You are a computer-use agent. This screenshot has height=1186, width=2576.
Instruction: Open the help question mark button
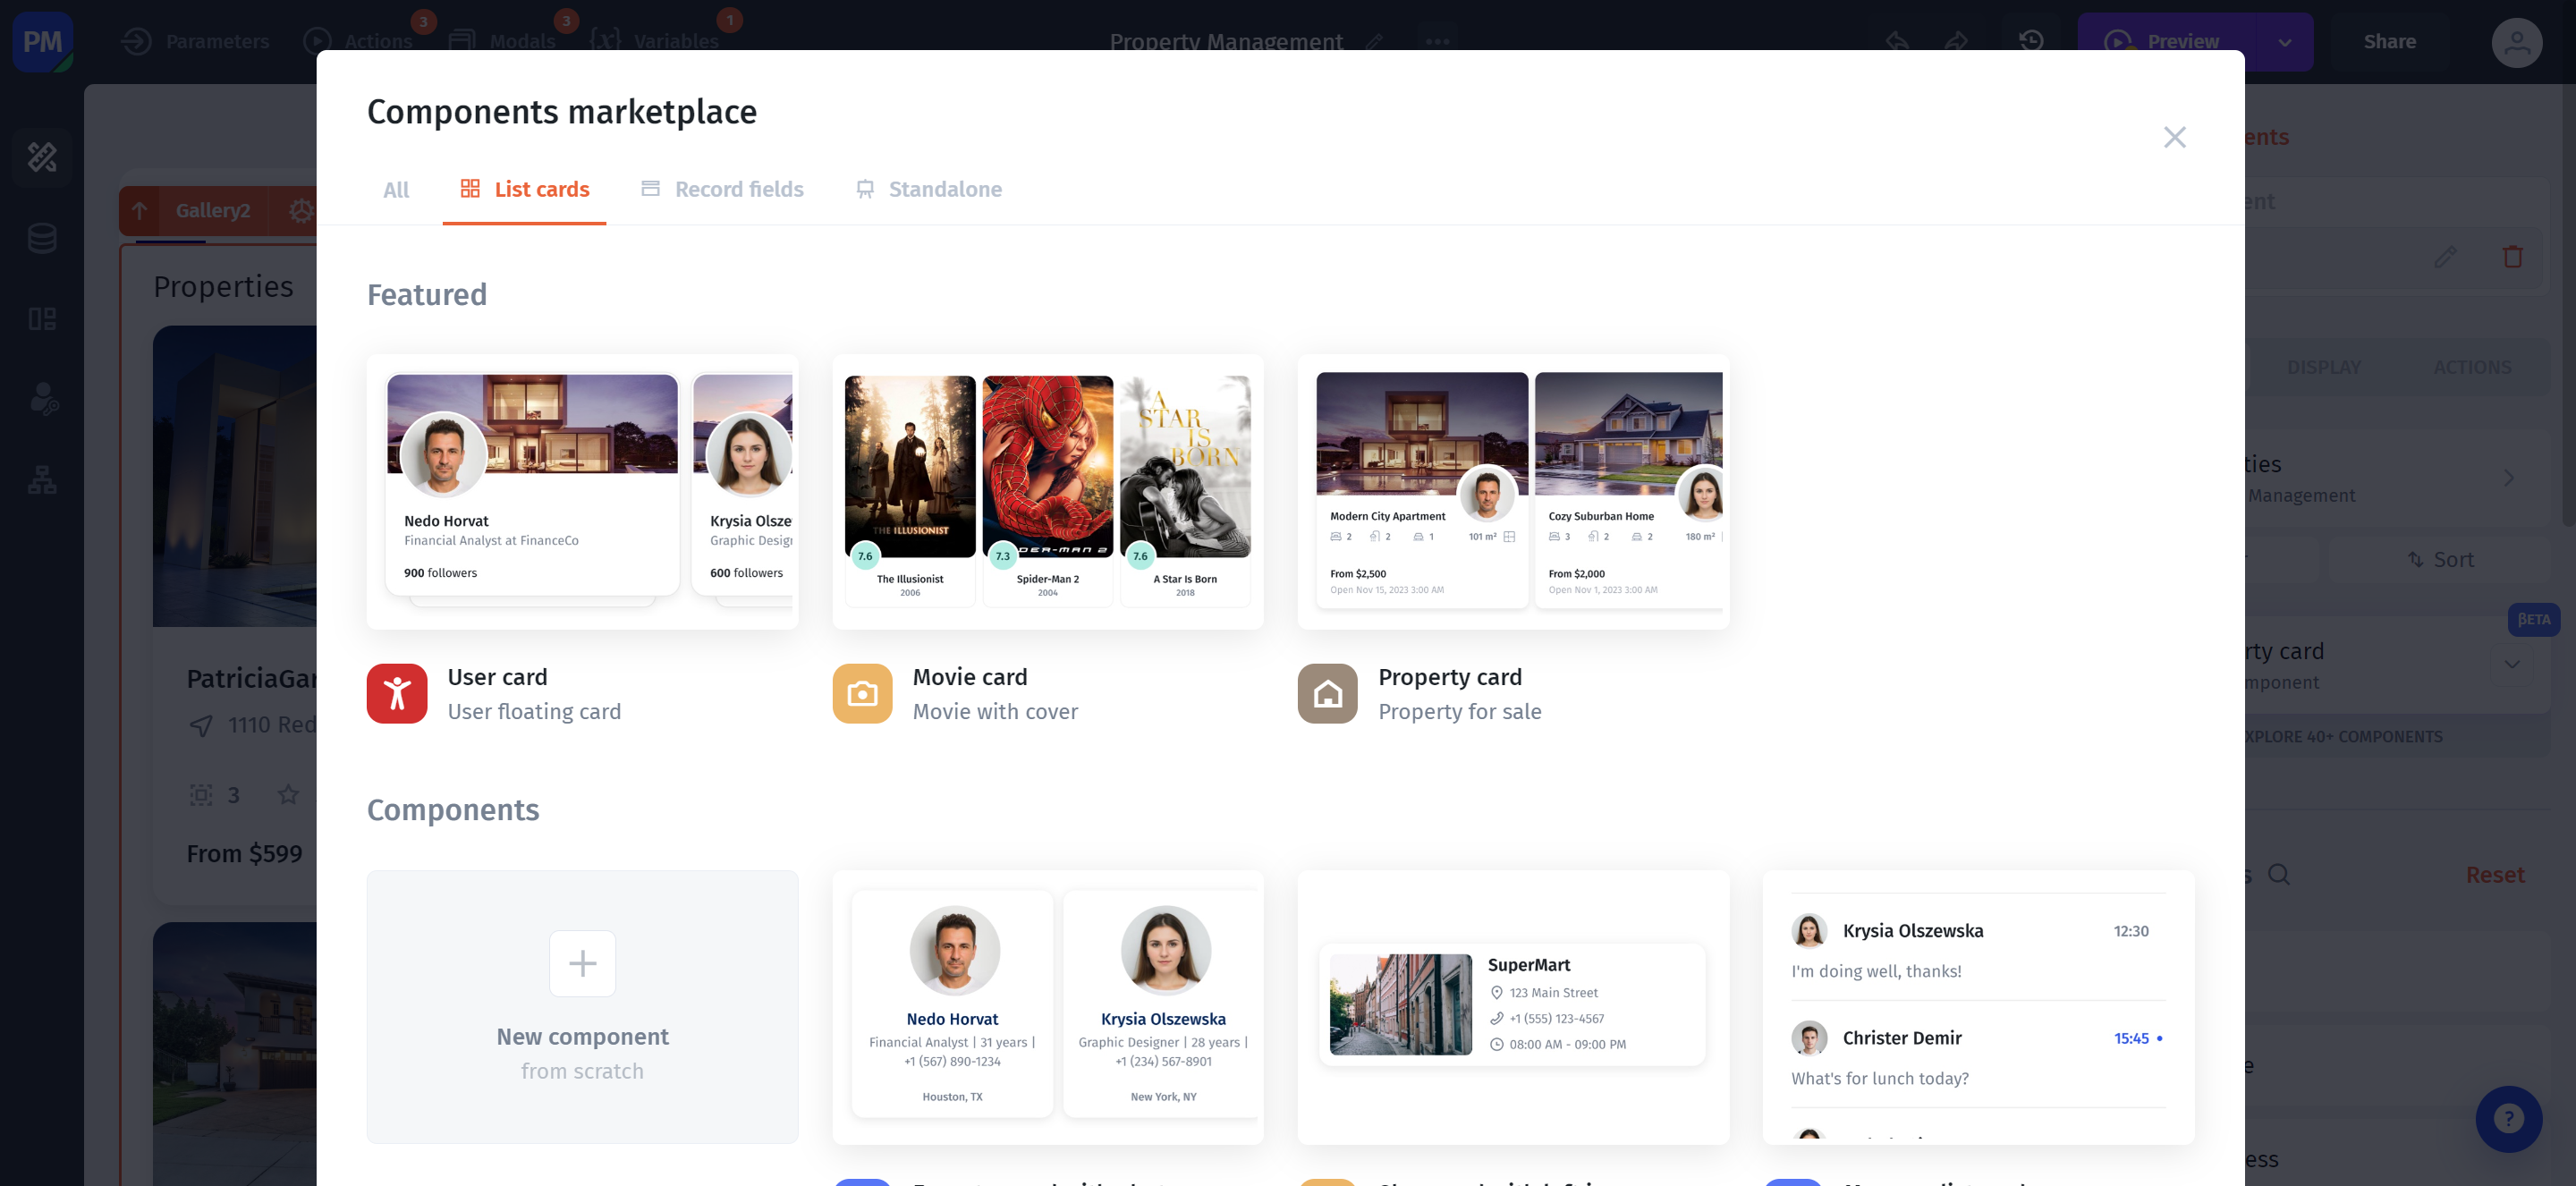(x=2508, y=1119)
